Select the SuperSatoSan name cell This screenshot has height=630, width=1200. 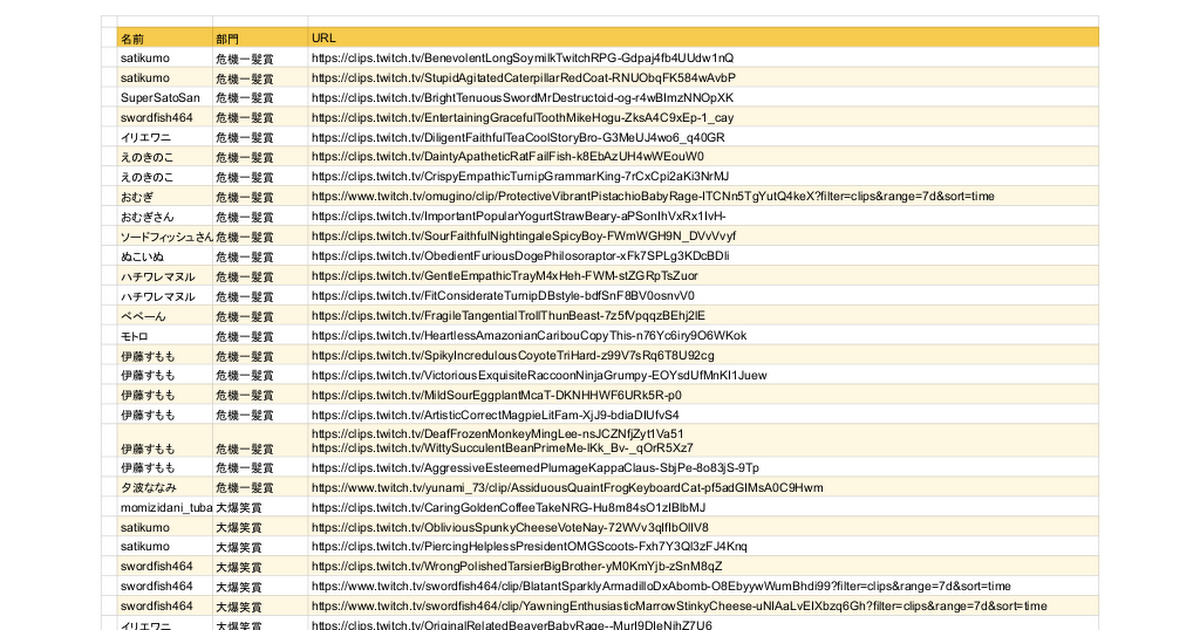[164, 98]
